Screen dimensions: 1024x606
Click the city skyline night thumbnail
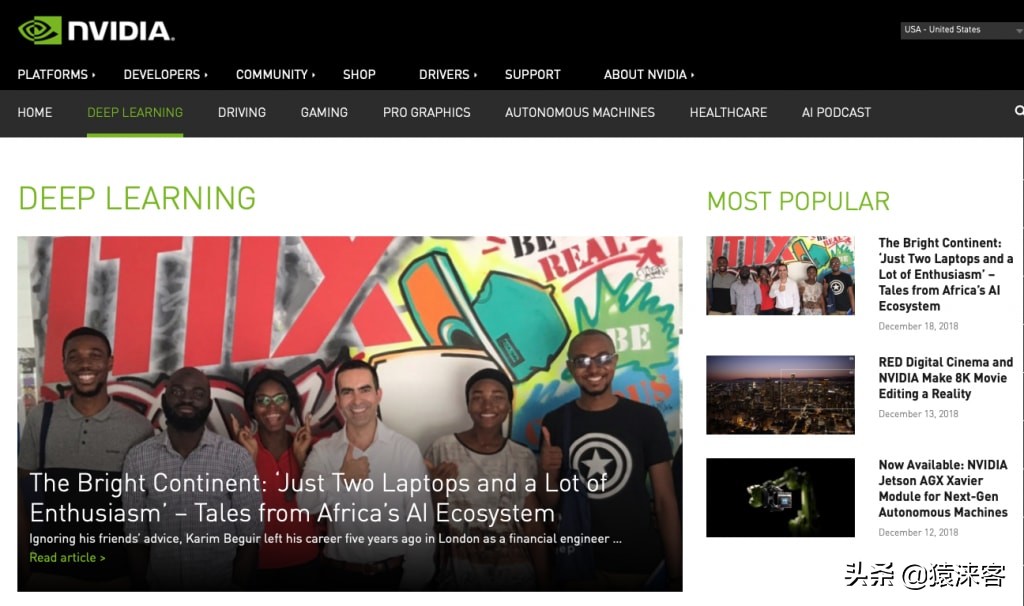(x=780, y=395)
